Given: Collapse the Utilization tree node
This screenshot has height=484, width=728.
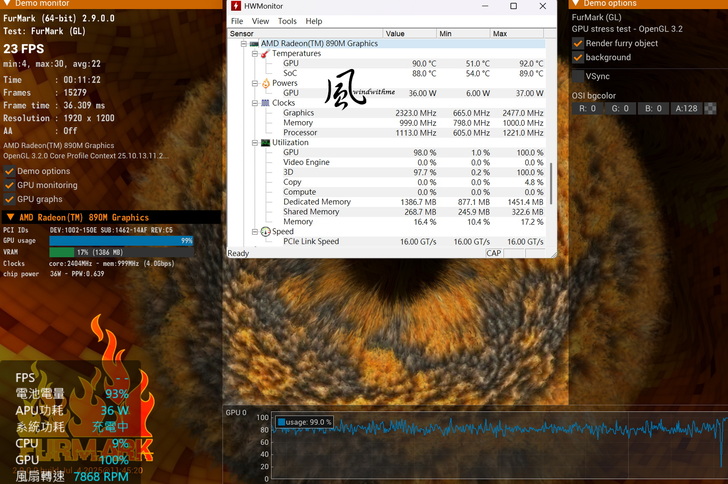Looking at the screenshot, I should coord(255,143).
